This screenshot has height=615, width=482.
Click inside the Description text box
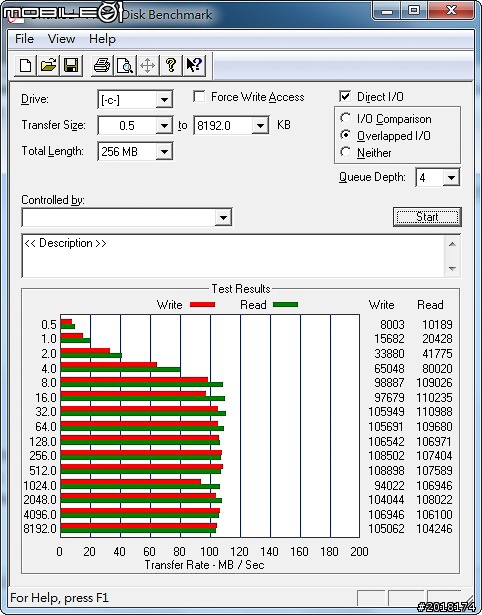coord(233,256)
